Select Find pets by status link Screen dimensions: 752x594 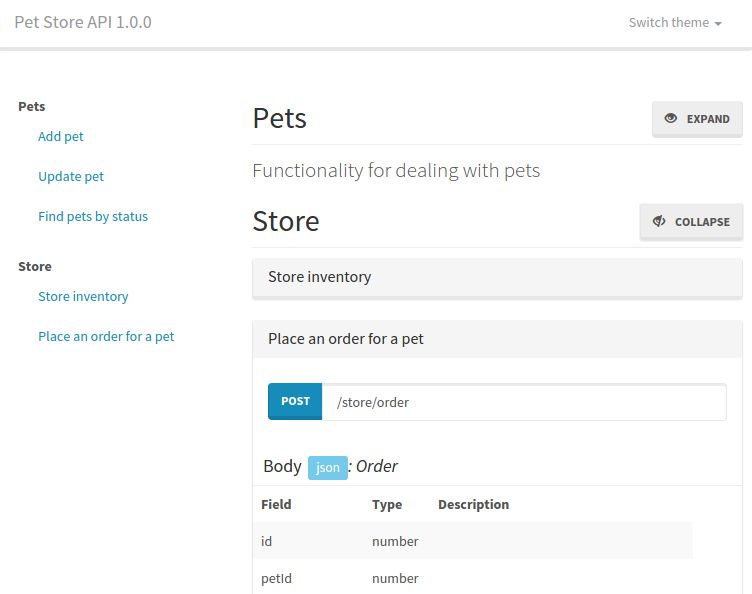point(93,216)
